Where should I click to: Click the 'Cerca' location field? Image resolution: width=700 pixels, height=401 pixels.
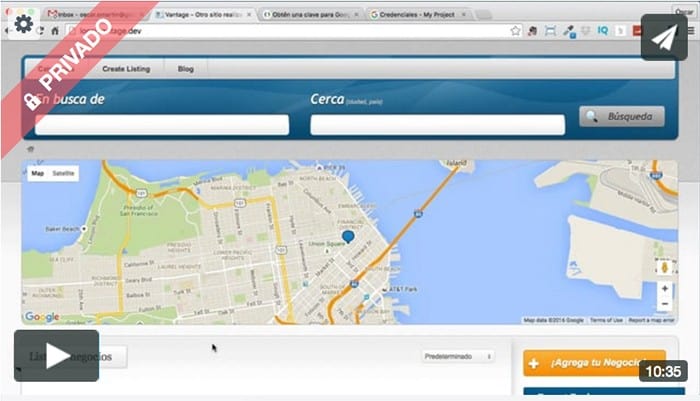(438, 125)
